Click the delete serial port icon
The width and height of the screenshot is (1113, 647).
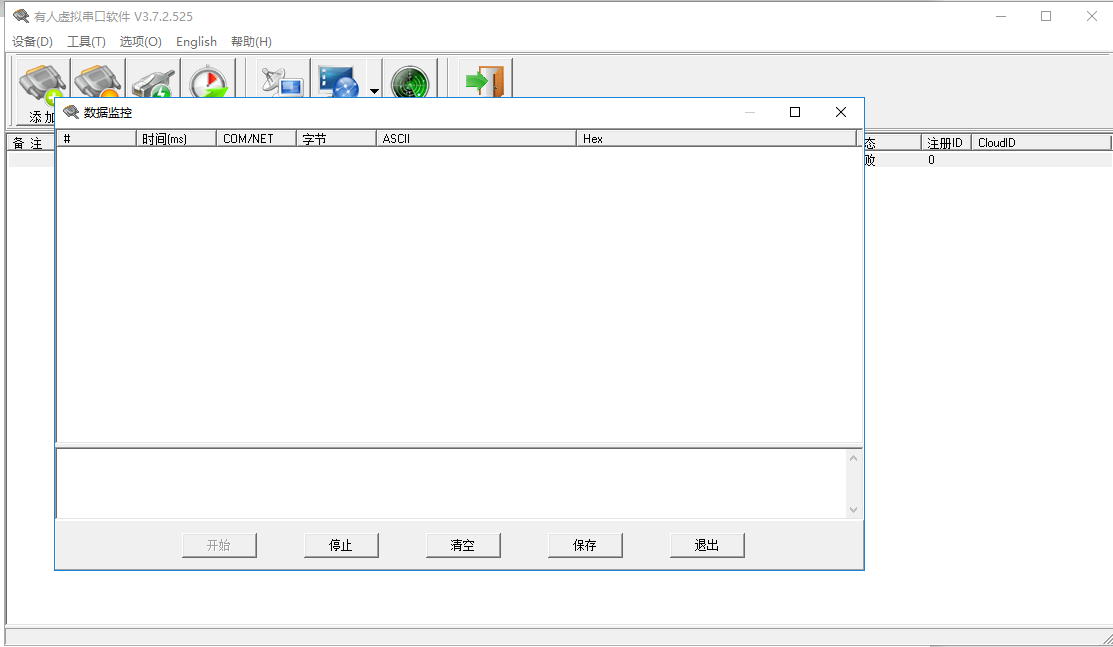pos(98,80)
